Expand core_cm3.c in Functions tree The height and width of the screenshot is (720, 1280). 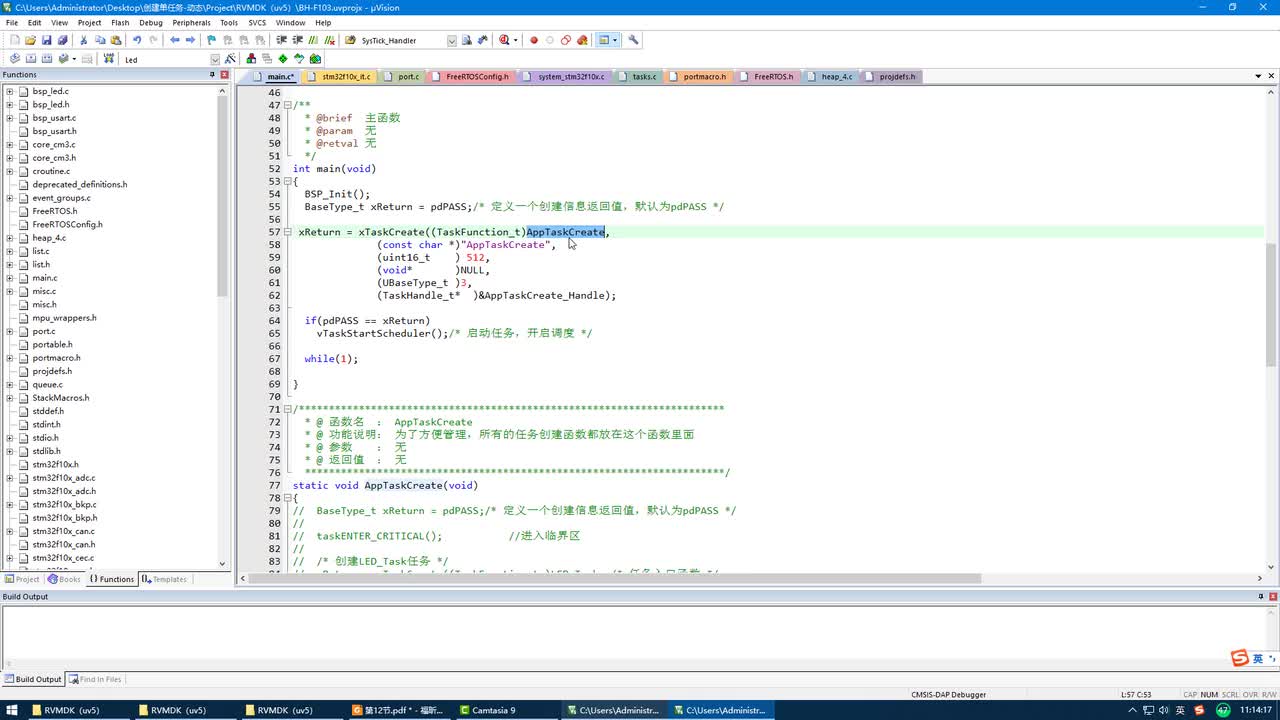10,144
